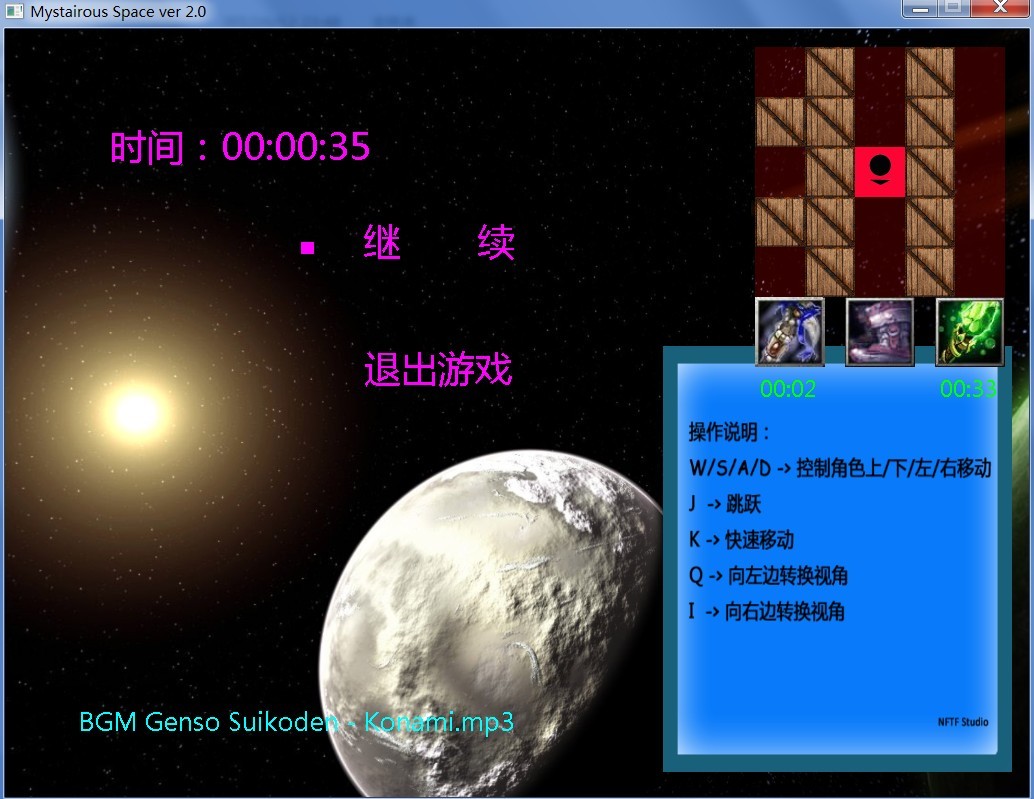Image resolution: width=1034 pixels, height=799 pixels.
Task: Click the green 00:02 cooldown timer
Action: 788,389
